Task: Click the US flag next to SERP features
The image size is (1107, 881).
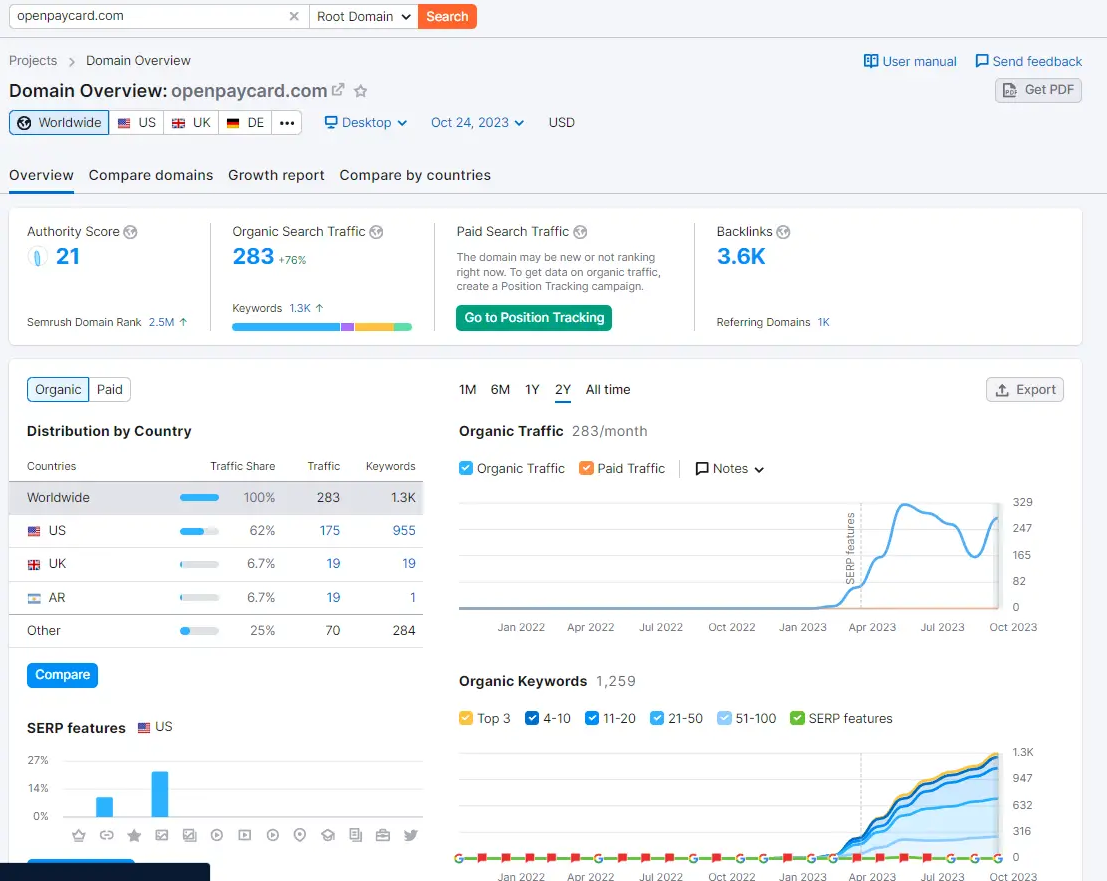Action: 144,727
